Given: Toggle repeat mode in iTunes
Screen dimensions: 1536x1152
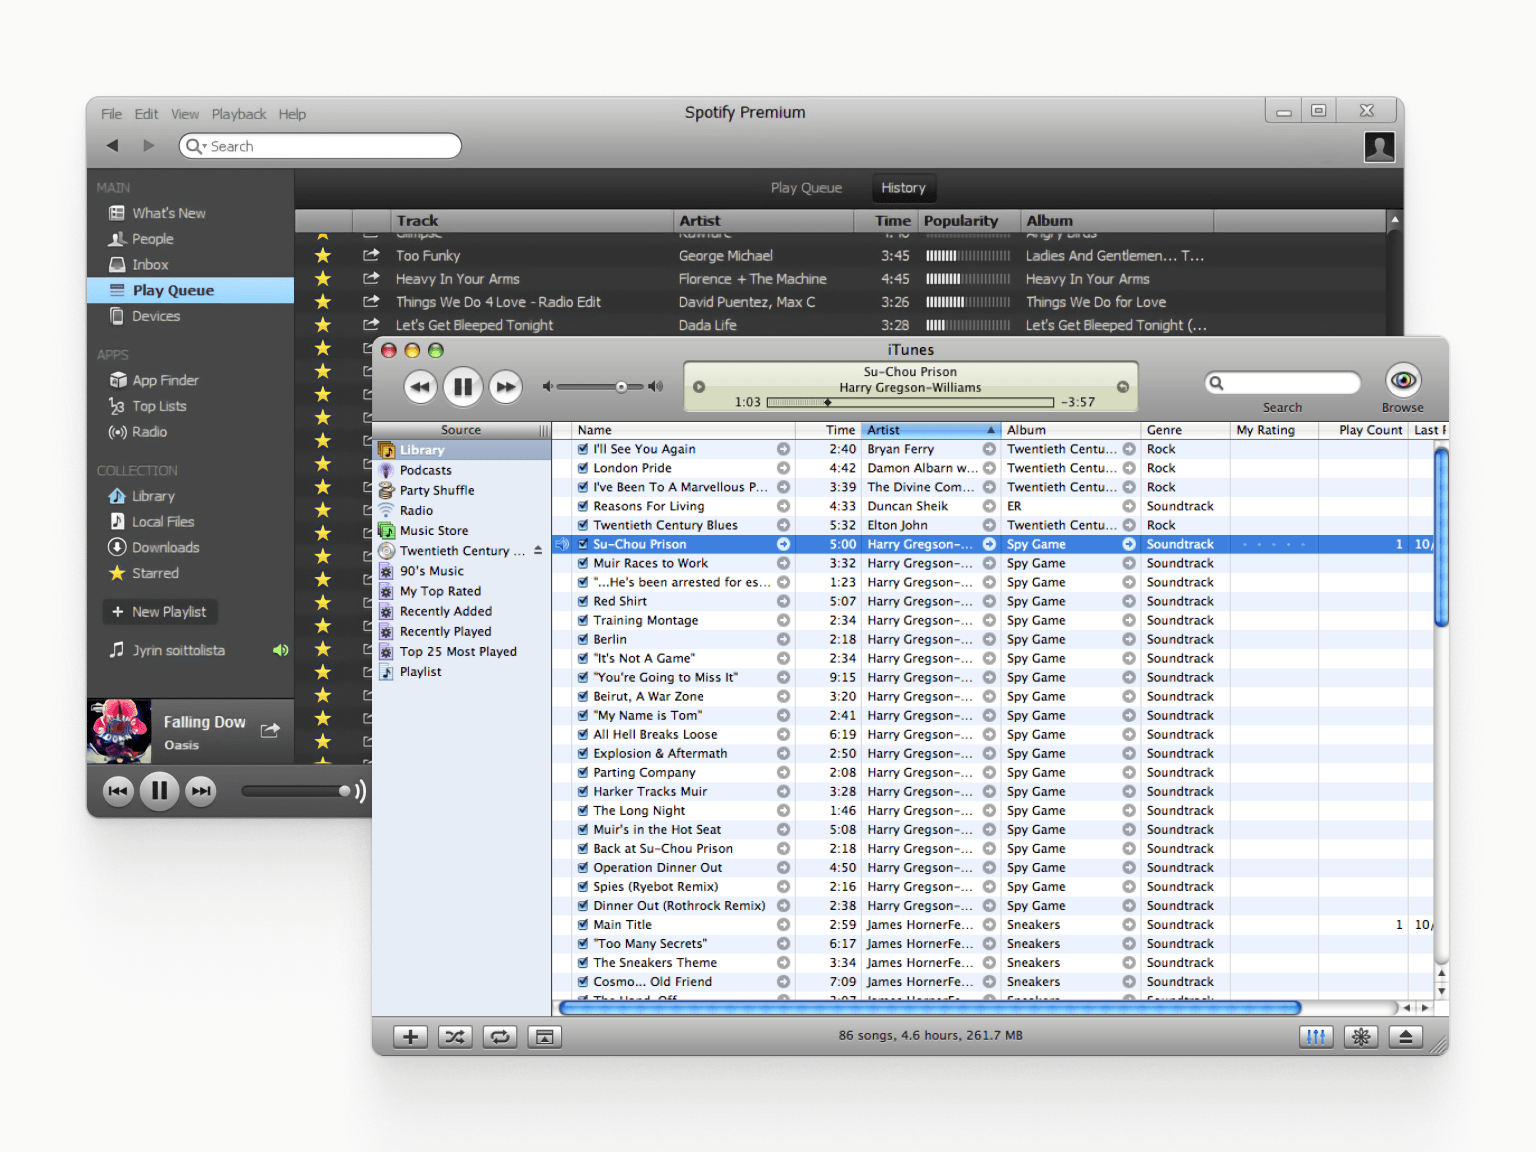Looking at the screenshot, I should pos(500,1037).
